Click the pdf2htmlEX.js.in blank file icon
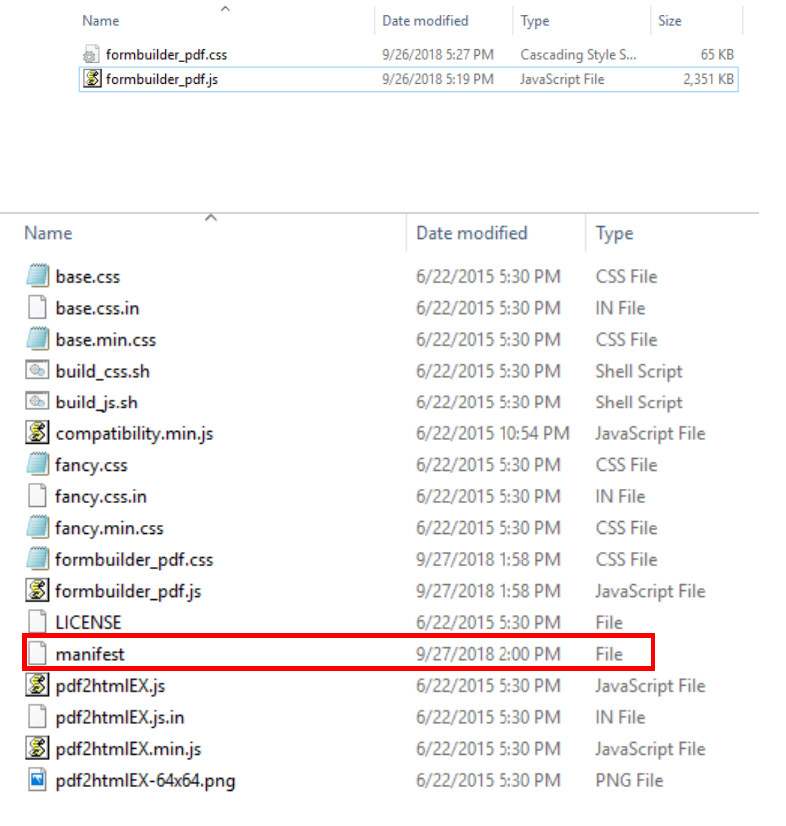Viewport: 786px width, 826px height. tap(37, 717)
